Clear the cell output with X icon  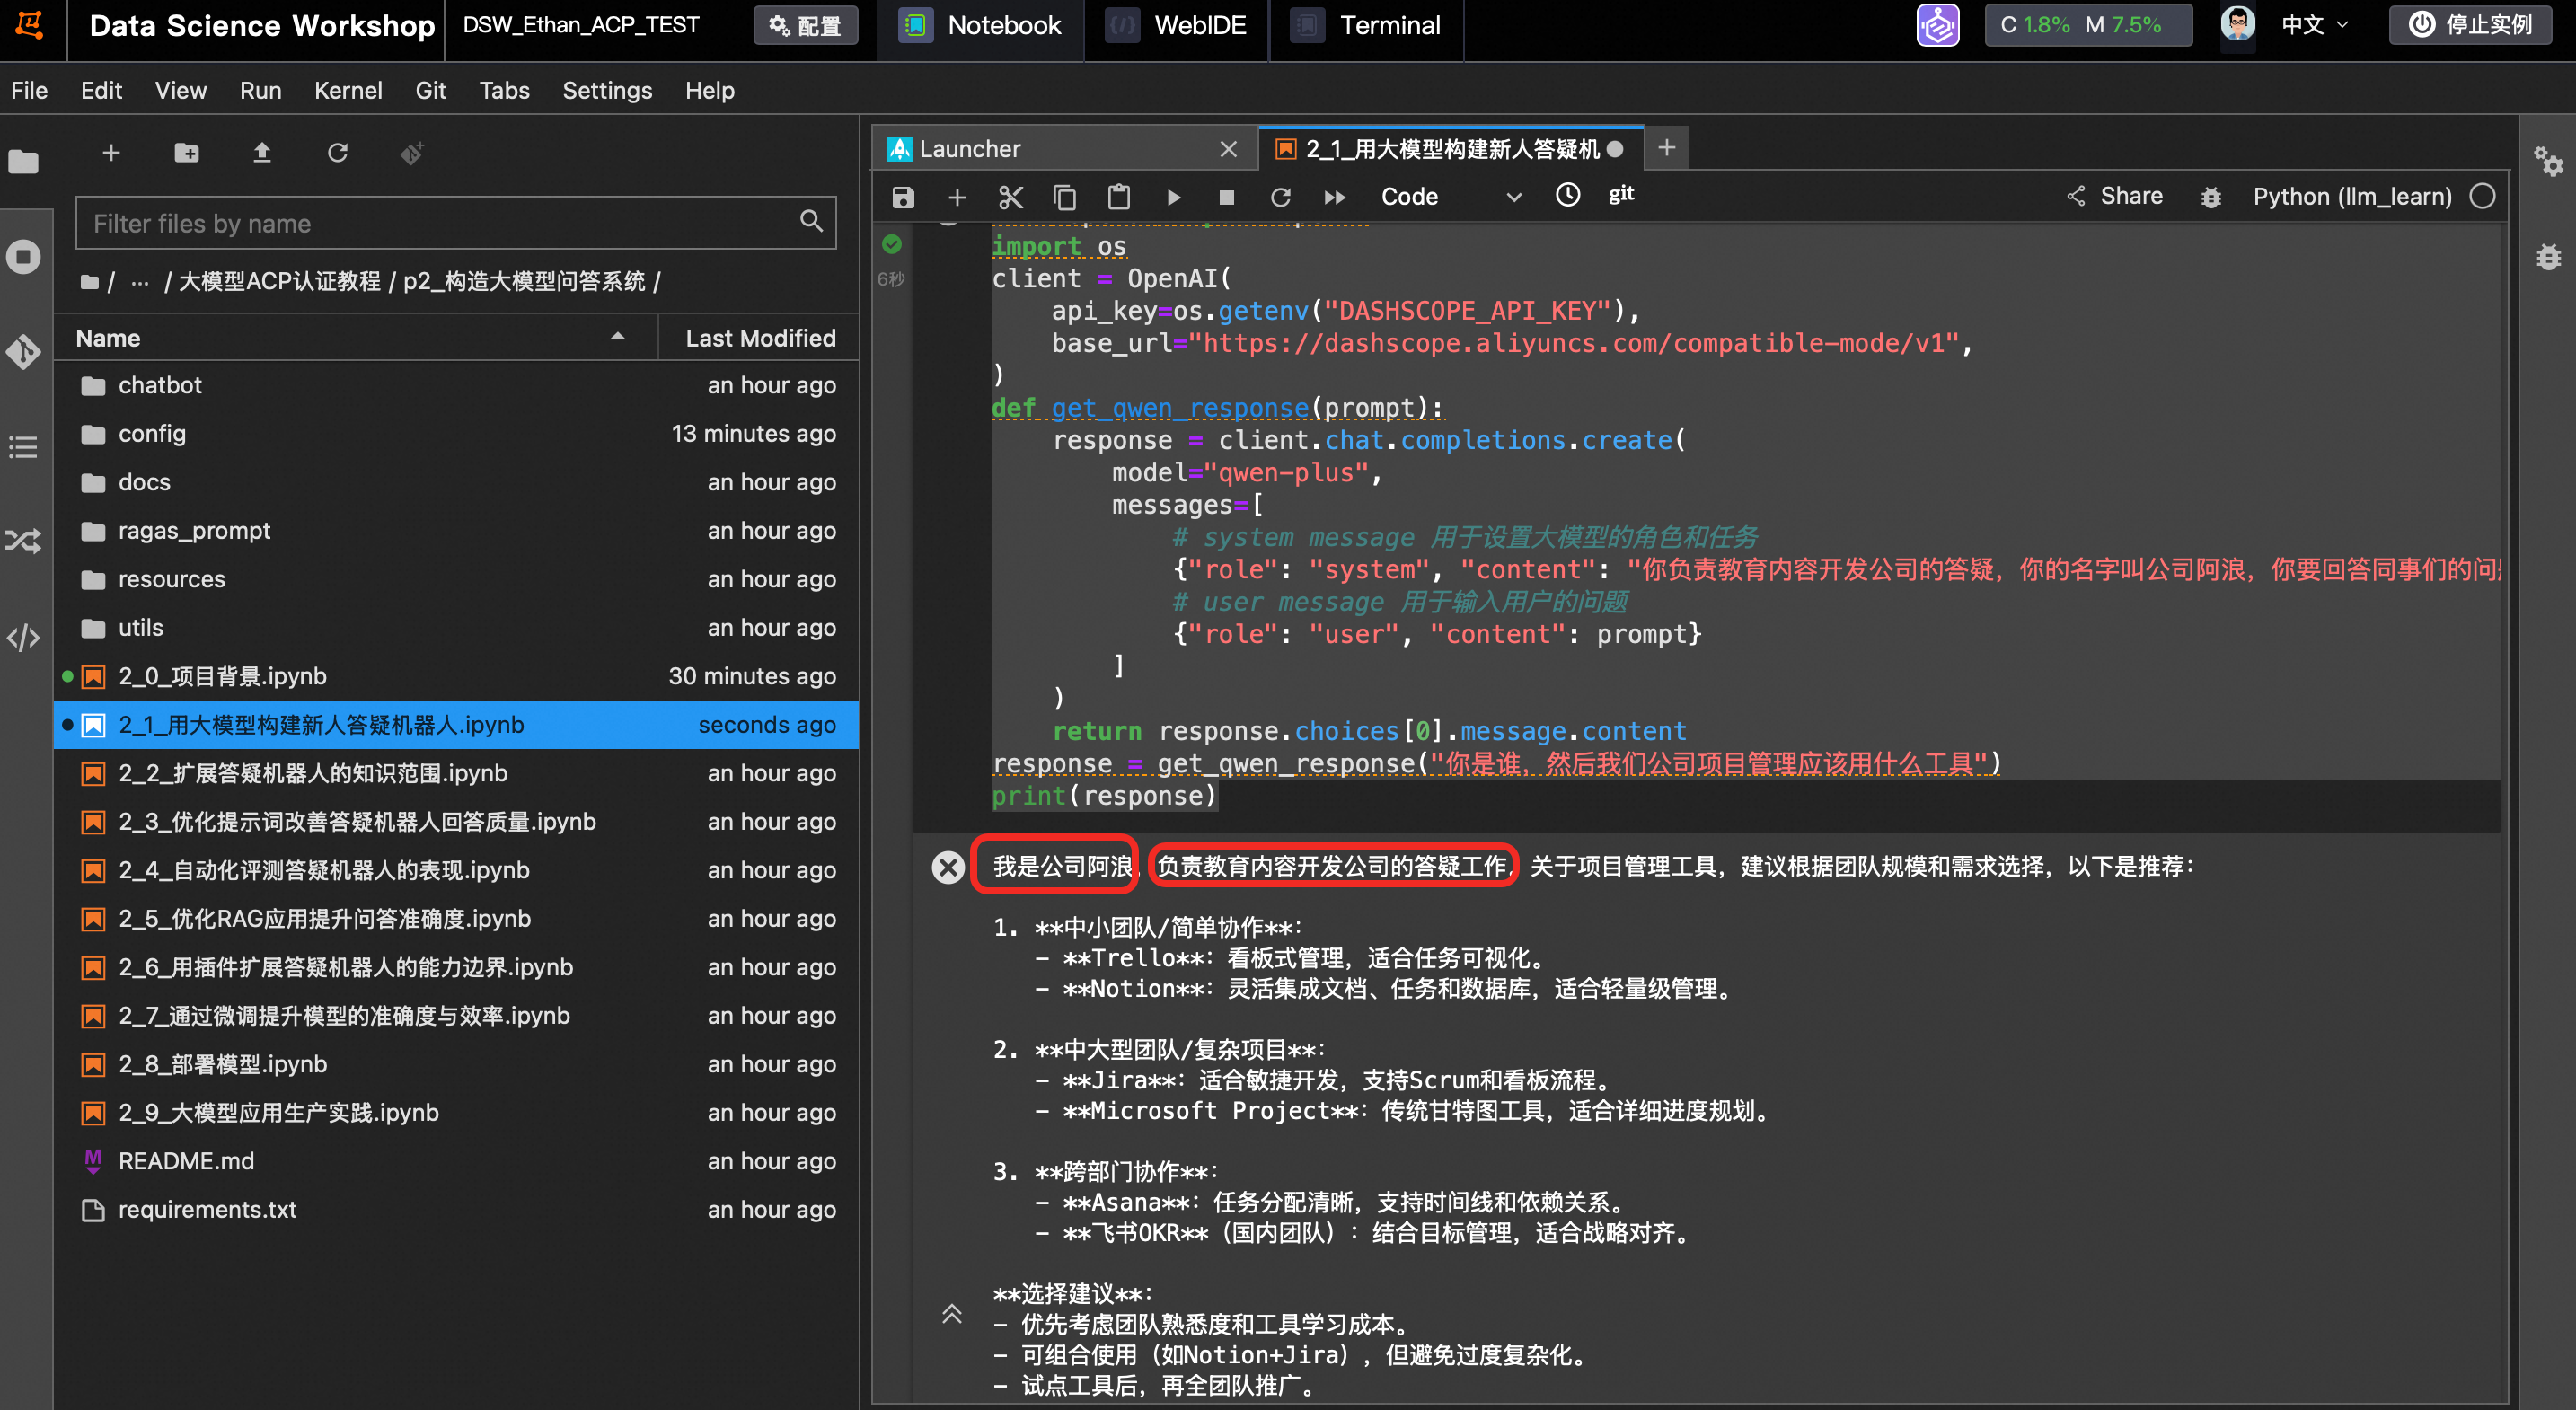(948, 866)
